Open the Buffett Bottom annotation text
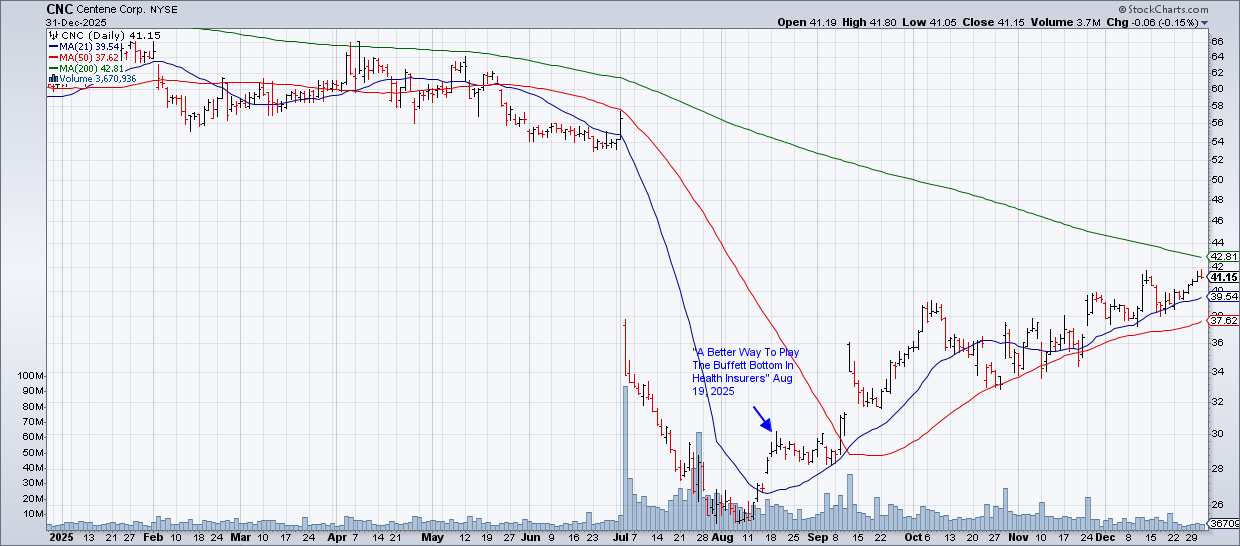This screenshot has width=1240, height=546. [x=745, y=372]
